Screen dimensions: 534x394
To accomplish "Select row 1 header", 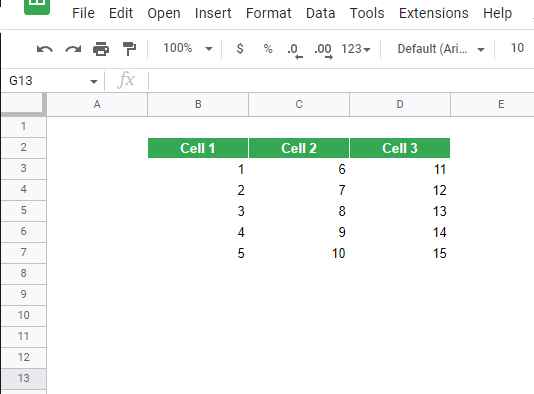I will click(x=23, y=127).
